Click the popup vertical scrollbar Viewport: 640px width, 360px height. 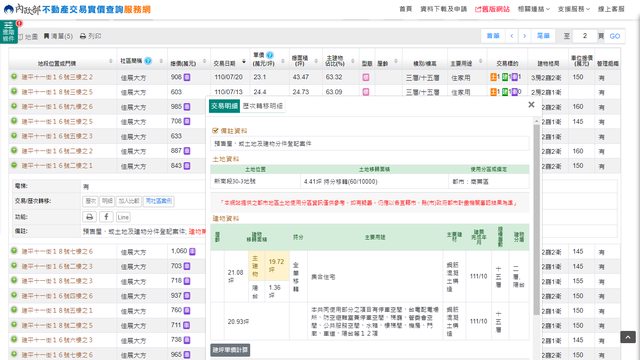click(536, 220)
